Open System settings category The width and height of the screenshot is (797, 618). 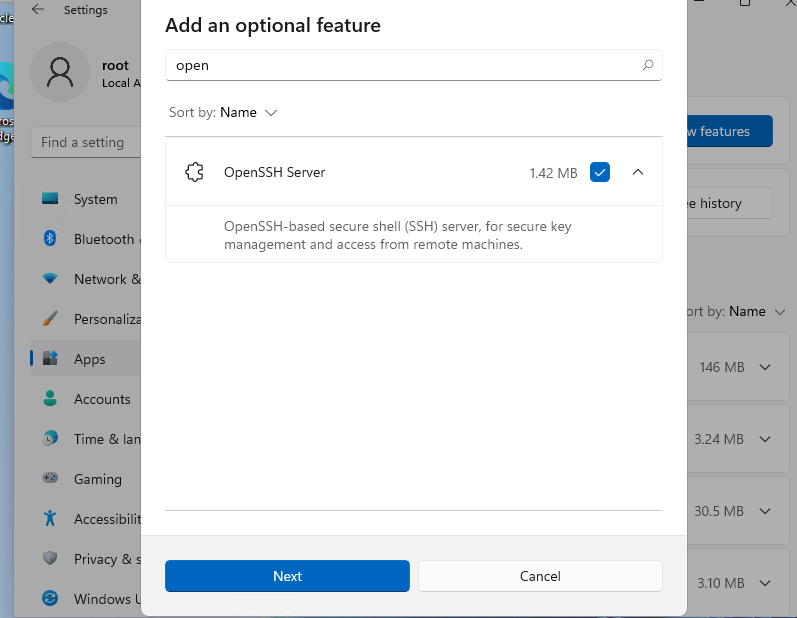(x=85, y=199)
